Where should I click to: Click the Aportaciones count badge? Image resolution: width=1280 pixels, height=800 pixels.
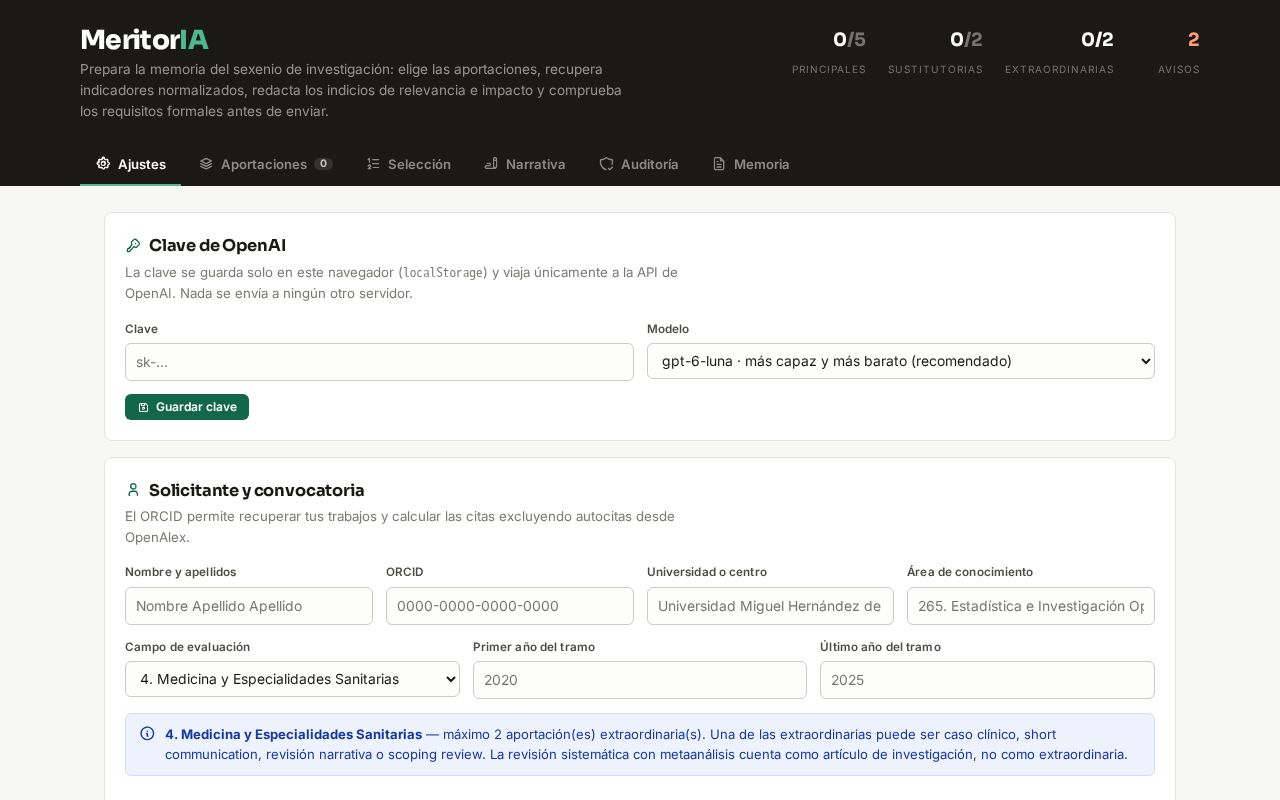coord(323,164)
